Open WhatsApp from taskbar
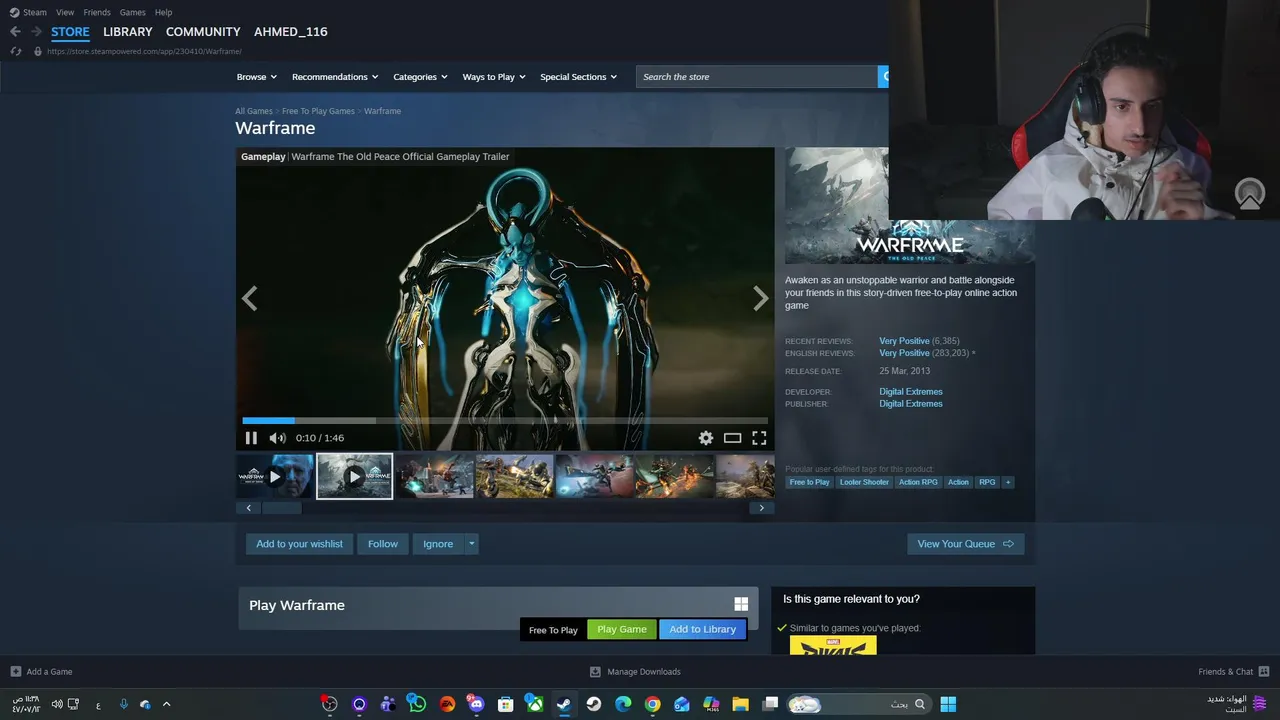 coord(417,704)
